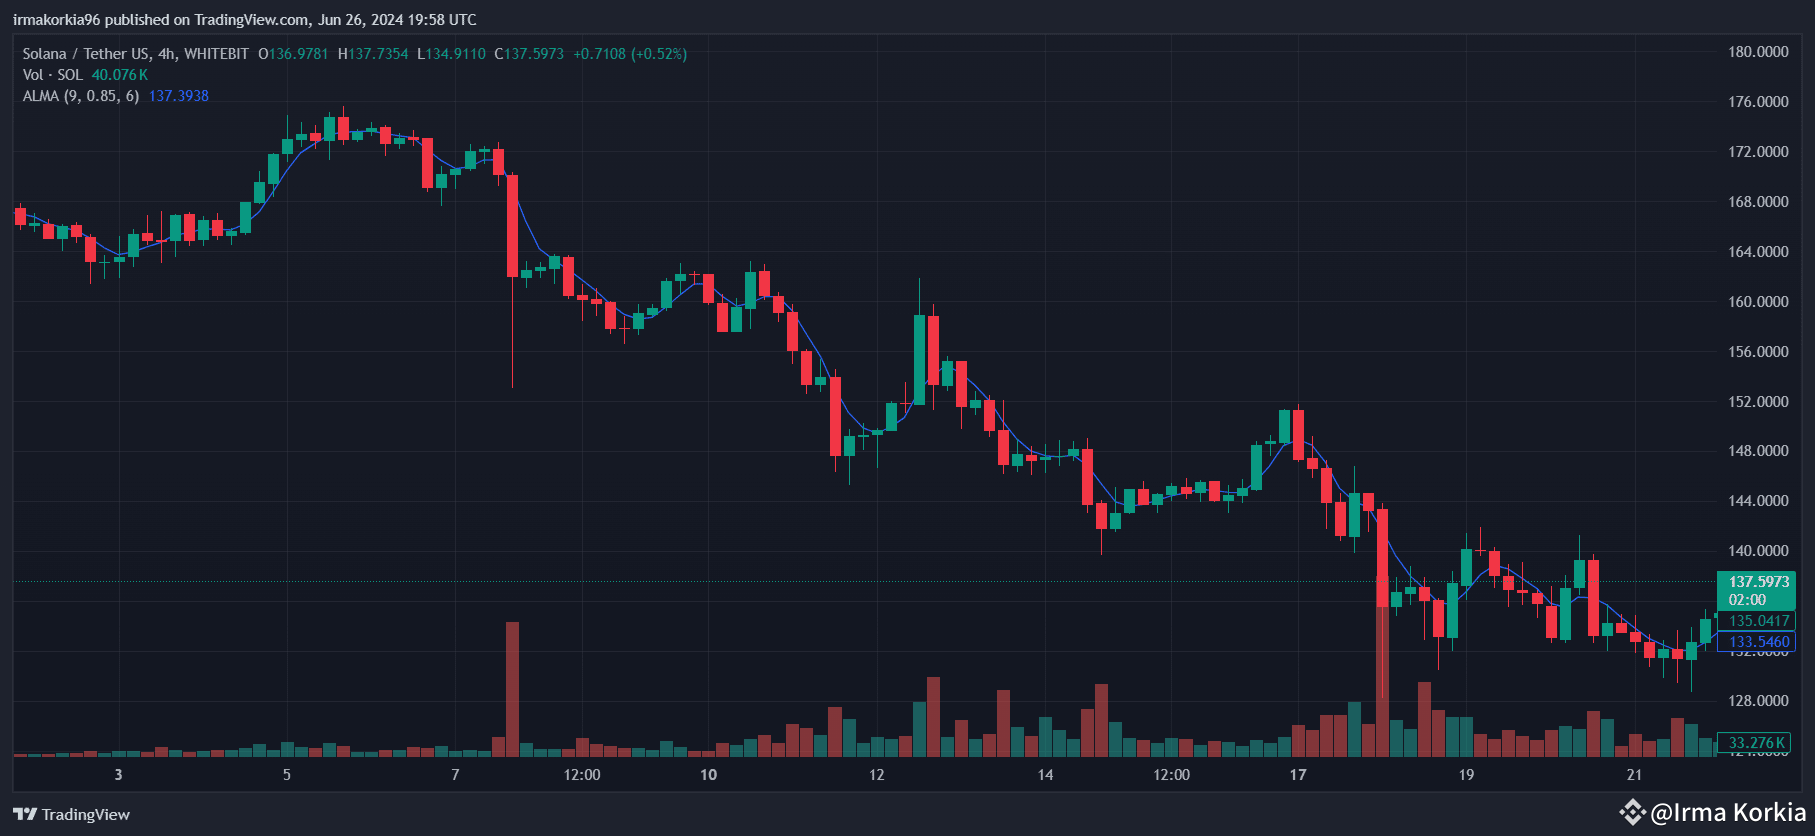This screenshot has width=1815, height=836.
Task: Click the @Irma Korkia watermark text
Action: [x=1728, y=812]
